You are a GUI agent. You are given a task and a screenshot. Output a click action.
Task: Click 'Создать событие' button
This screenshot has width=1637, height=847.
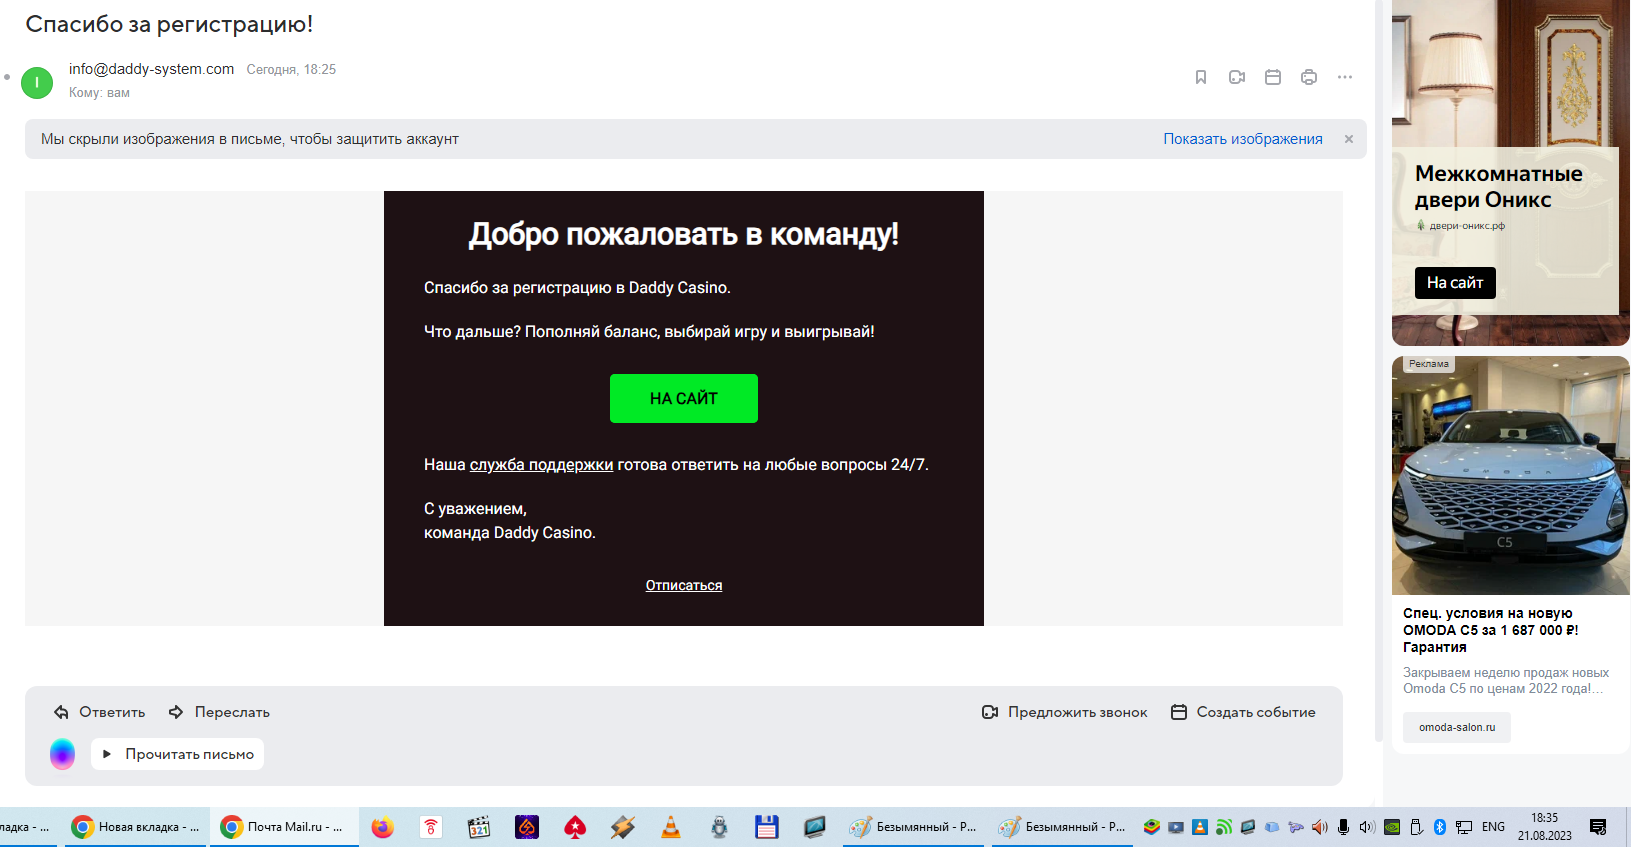(1243, 712)
